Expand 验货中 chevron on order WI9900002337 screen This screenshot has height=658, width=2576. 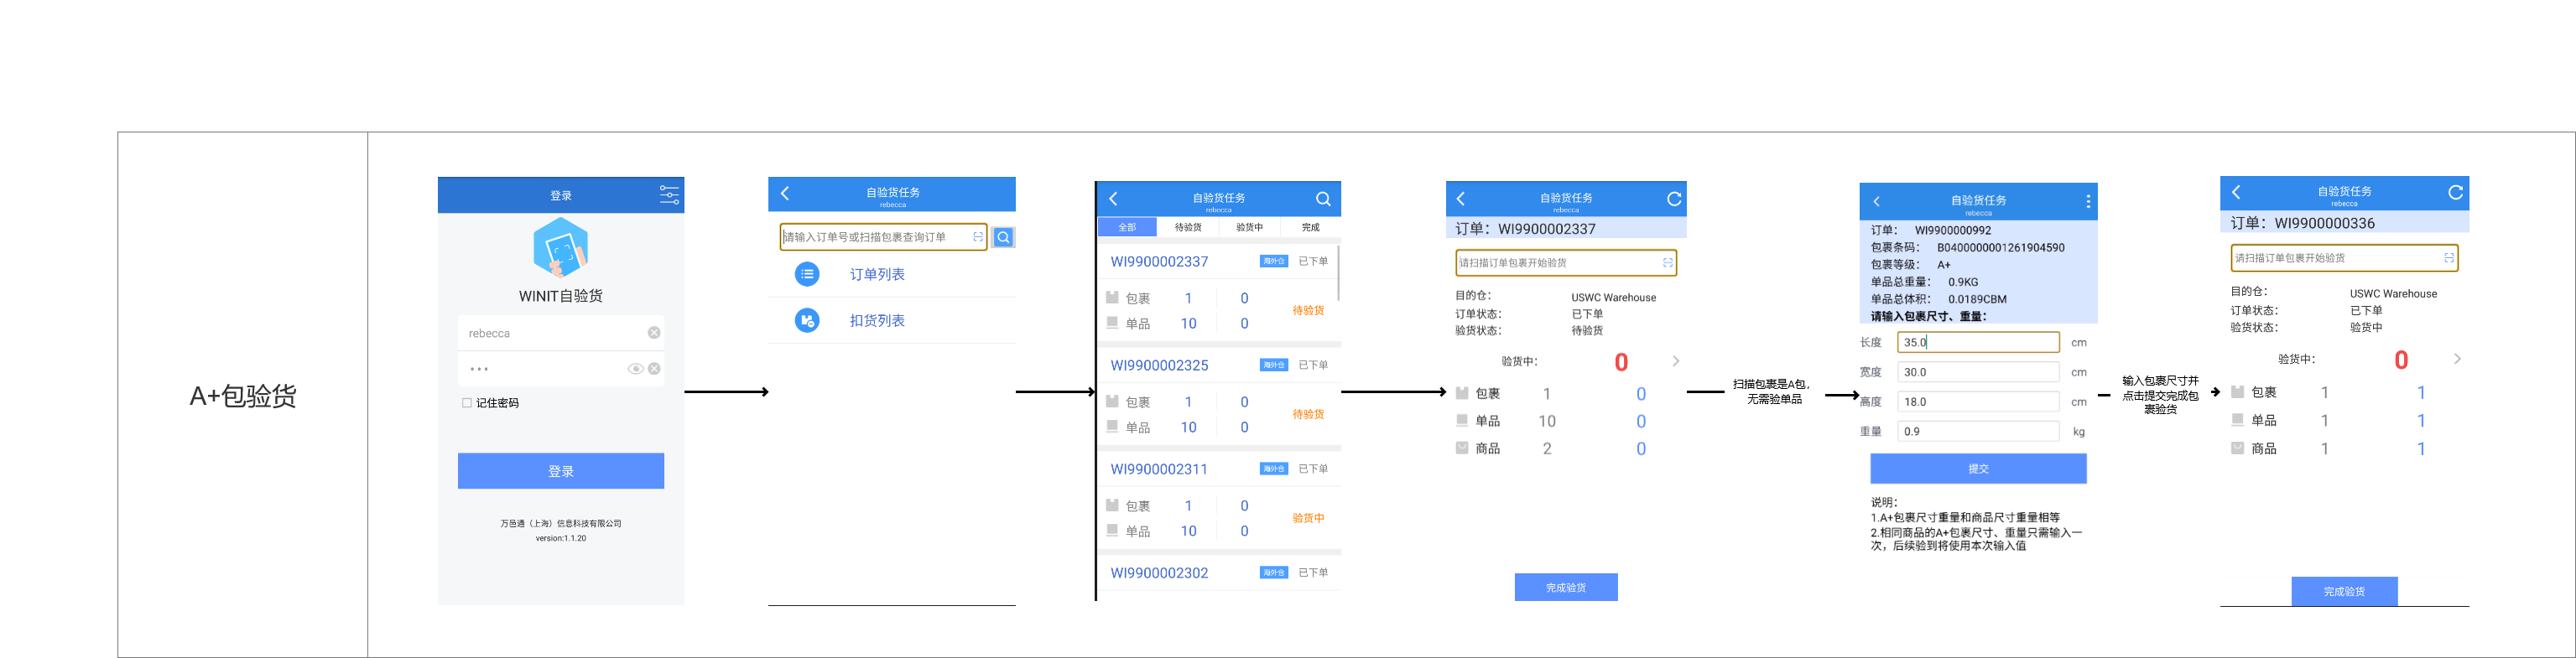1676,361
